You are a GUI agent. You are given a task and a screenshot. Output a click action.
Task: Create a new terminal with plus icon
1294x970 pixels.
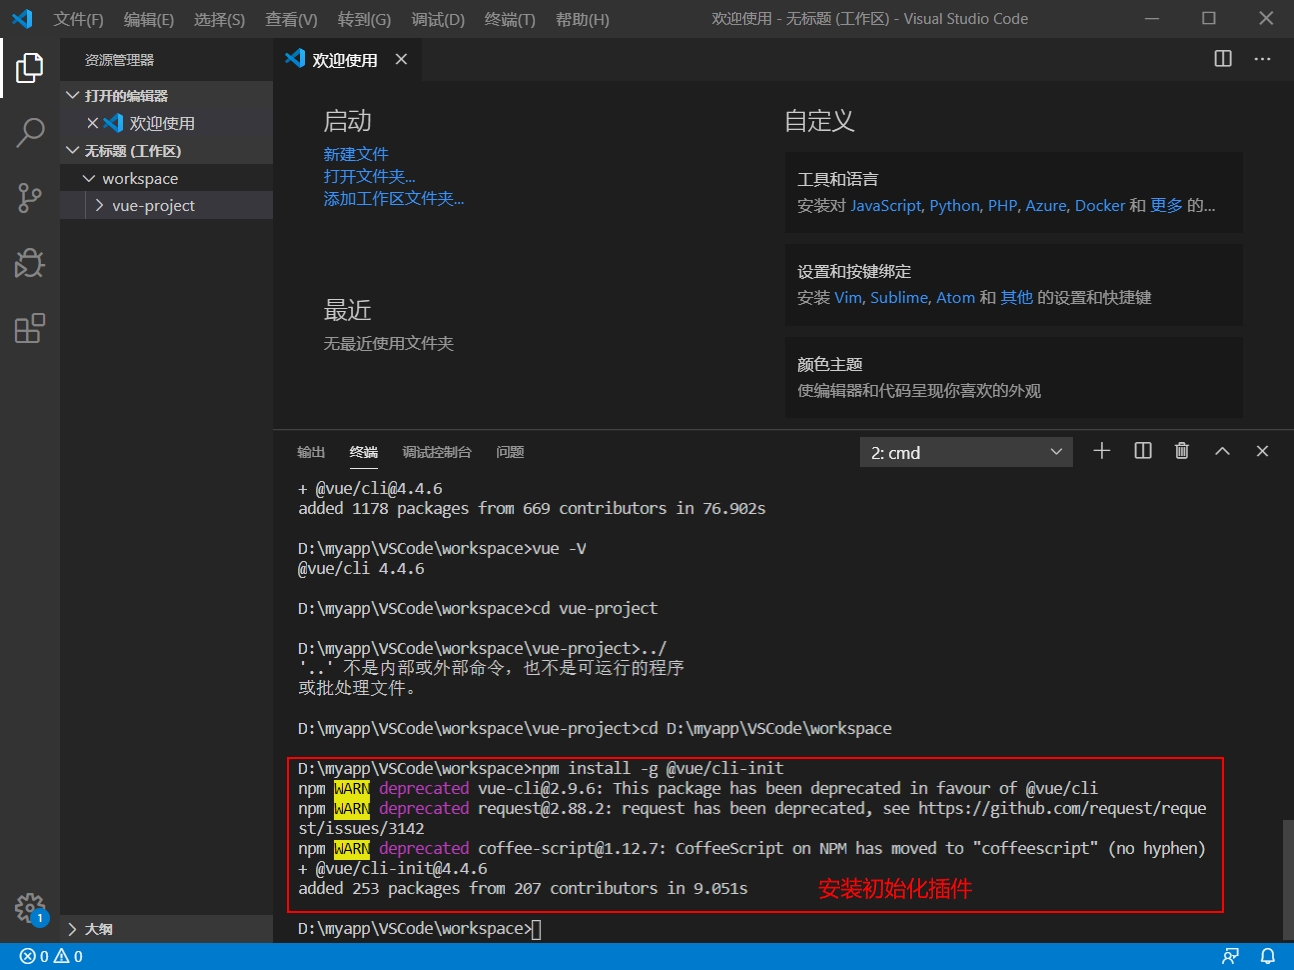pos(1102,451)
